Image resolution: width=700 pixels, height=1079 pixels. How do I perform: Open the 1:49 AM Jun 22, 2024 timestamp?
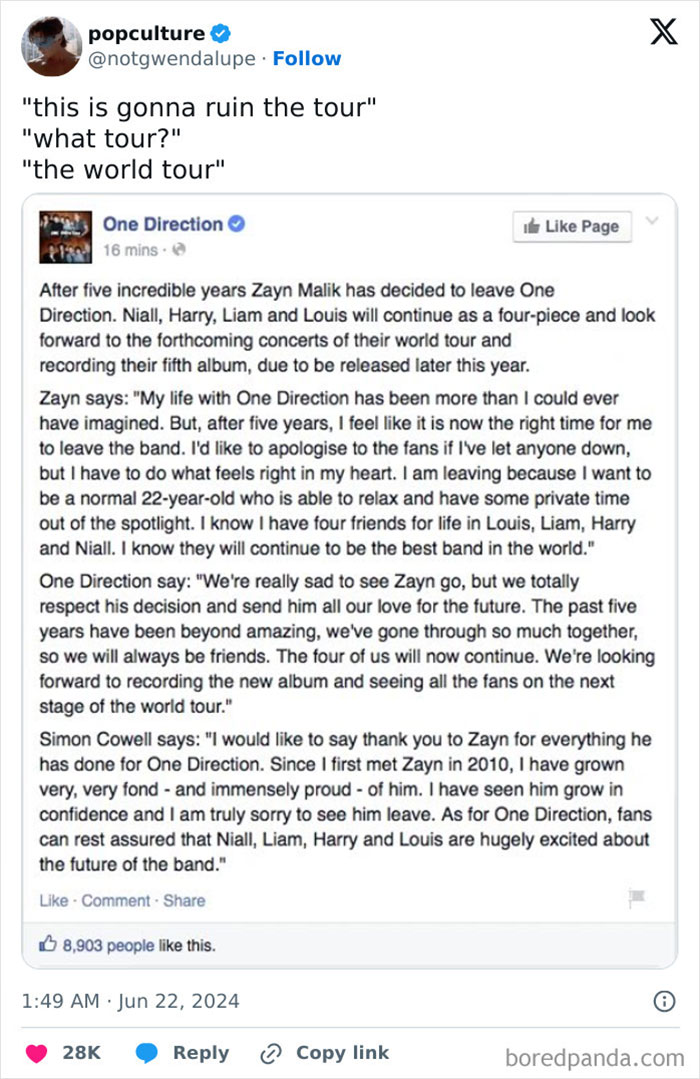(130, 1000)
